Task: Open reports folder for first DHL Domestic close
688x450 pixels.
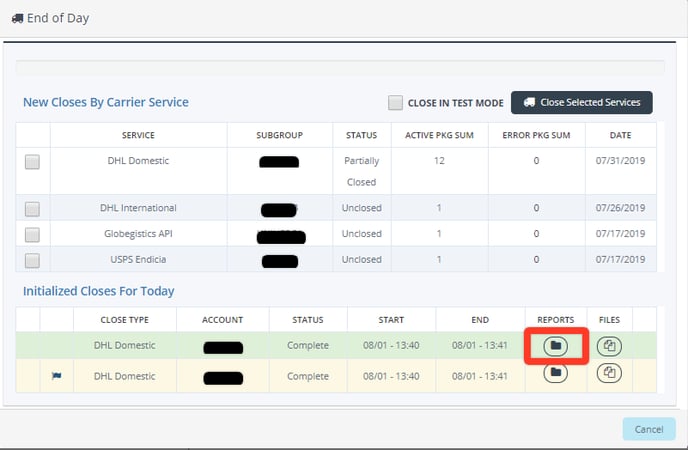Action: 557,346
